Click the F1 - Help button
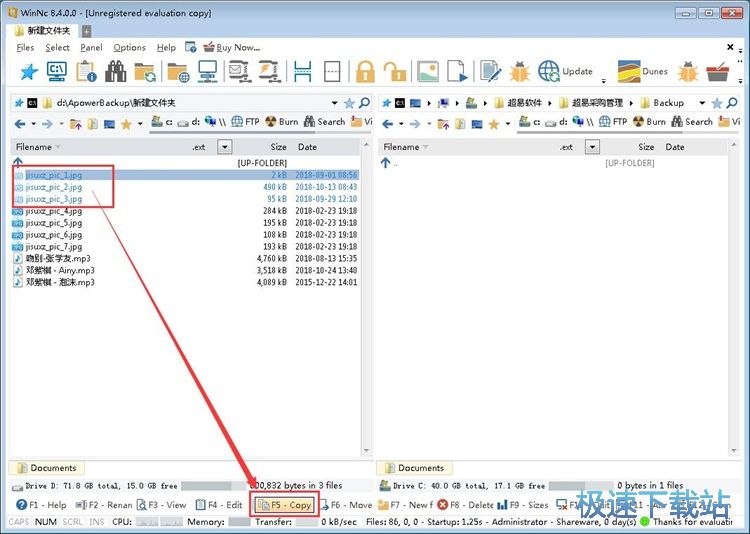This screenshot has width=750, height=534. 42,505
